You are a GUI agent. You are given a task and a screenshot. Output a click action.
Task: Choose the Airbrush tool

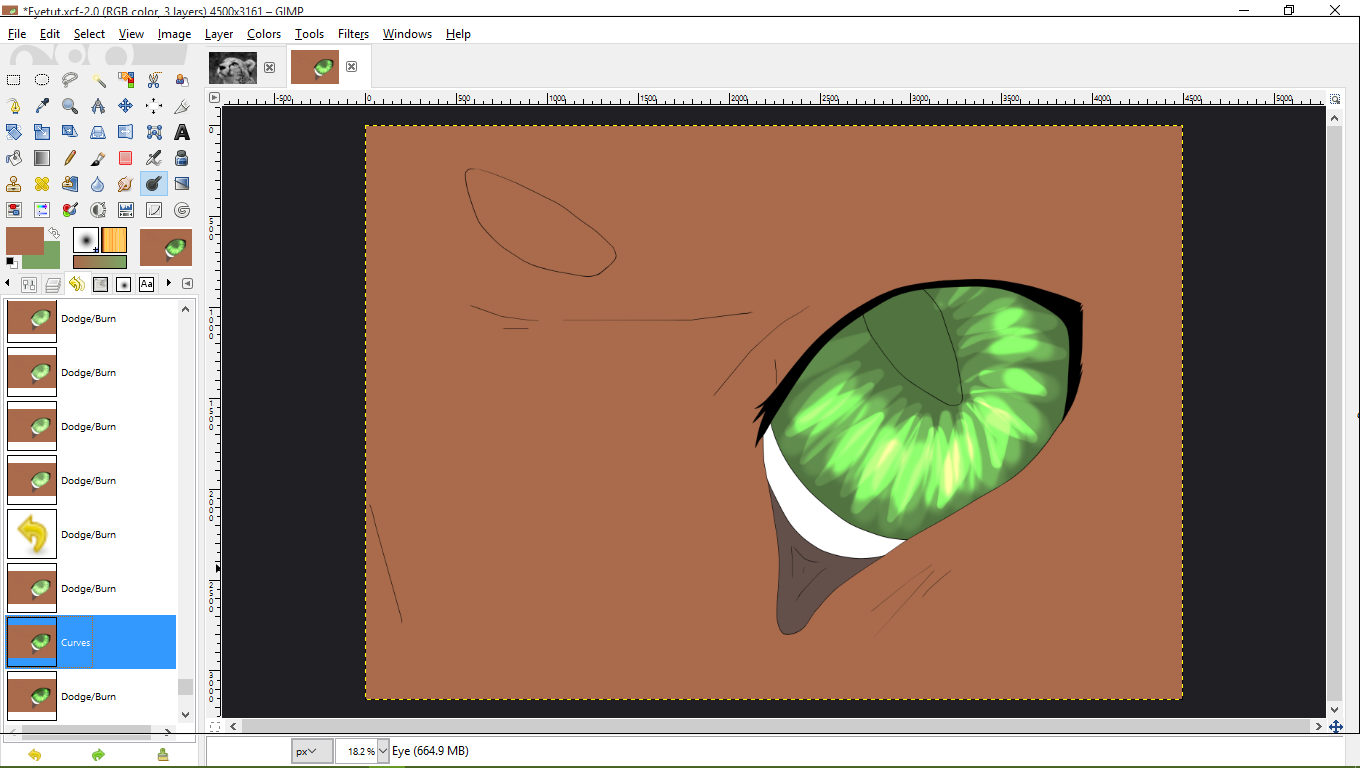coord(154,158)
